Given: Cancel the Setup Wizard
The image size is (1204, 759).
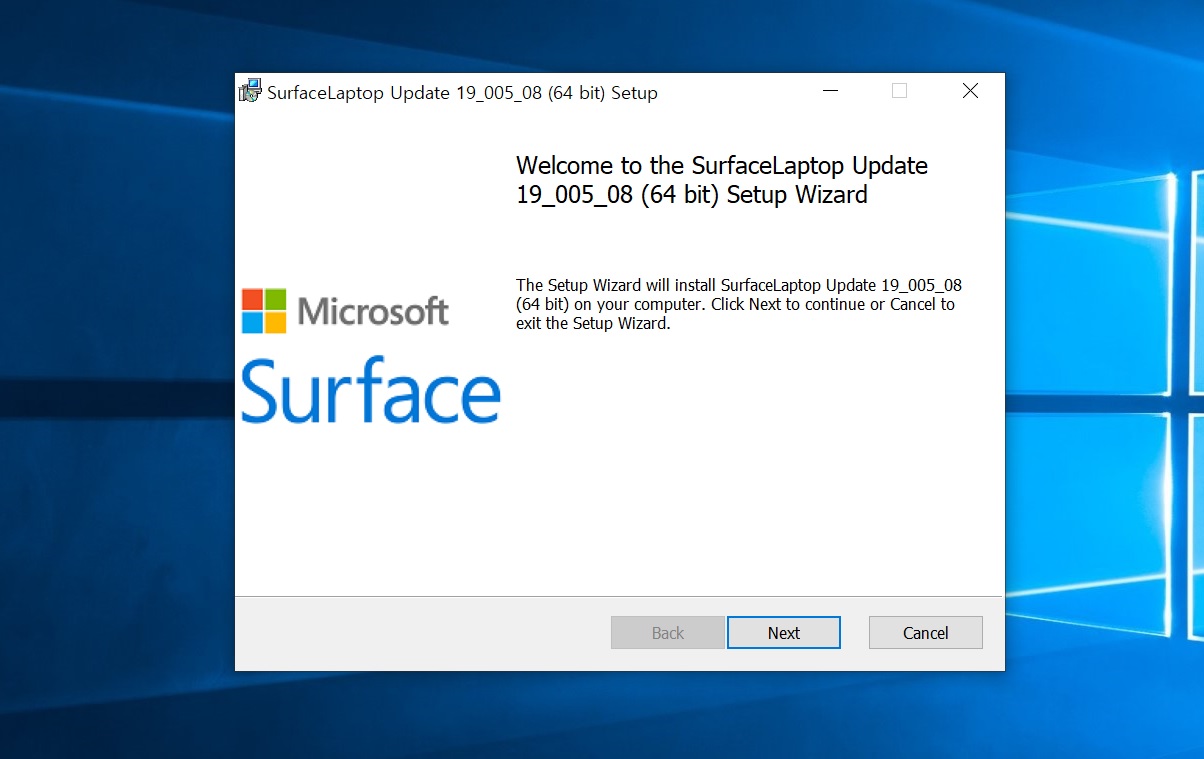Looking at the screenshot, I should pos(925,632).
